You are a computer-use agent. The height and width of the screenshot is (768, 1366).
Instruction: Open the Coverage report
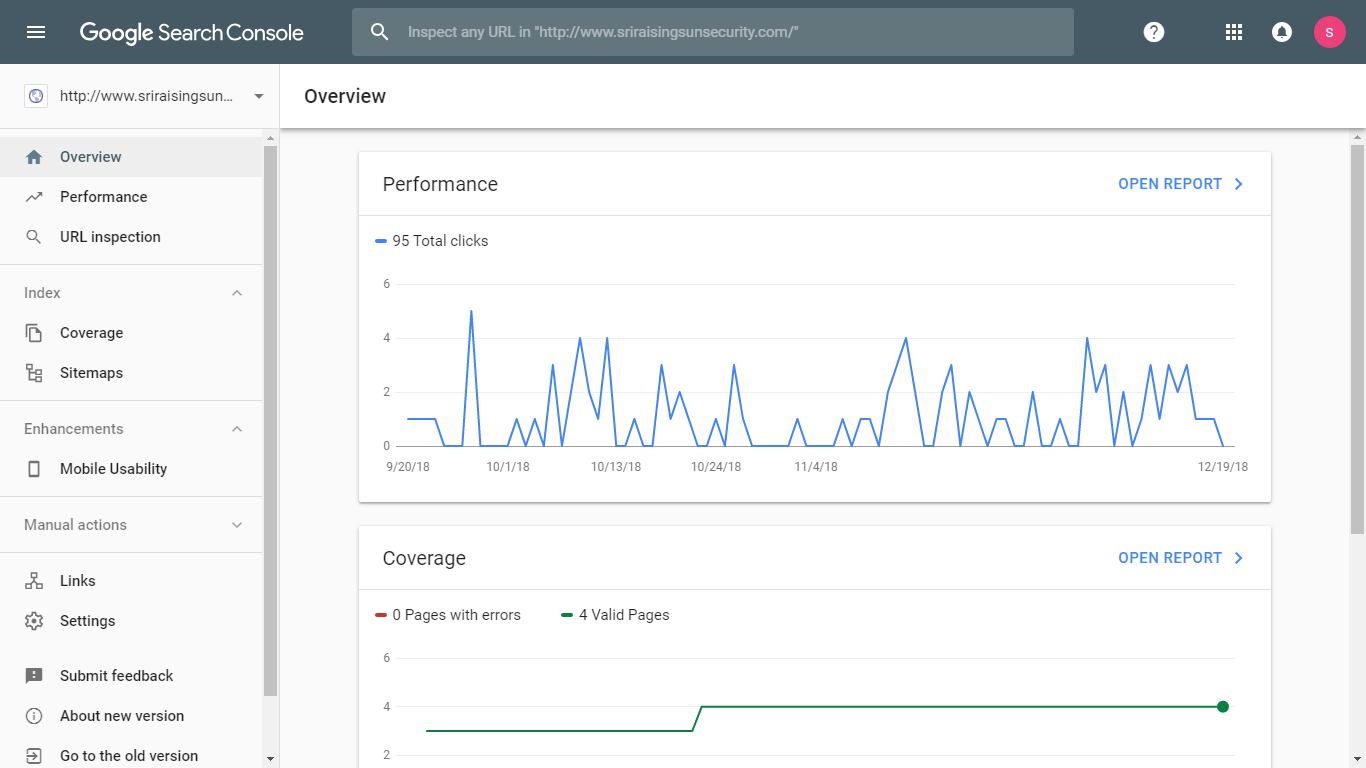click(x=1180, y=558)
